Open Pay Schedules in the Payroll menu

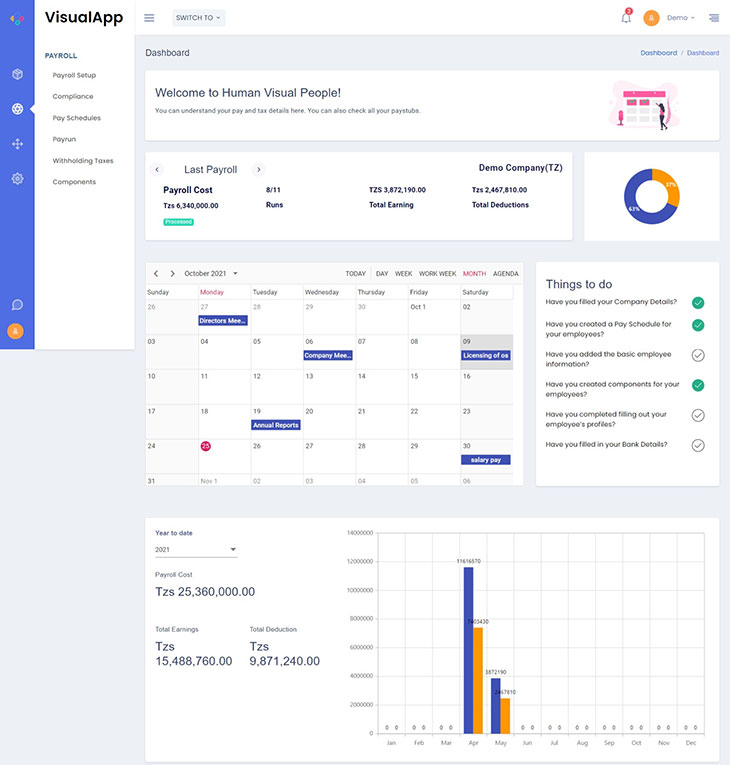(77, 118)
